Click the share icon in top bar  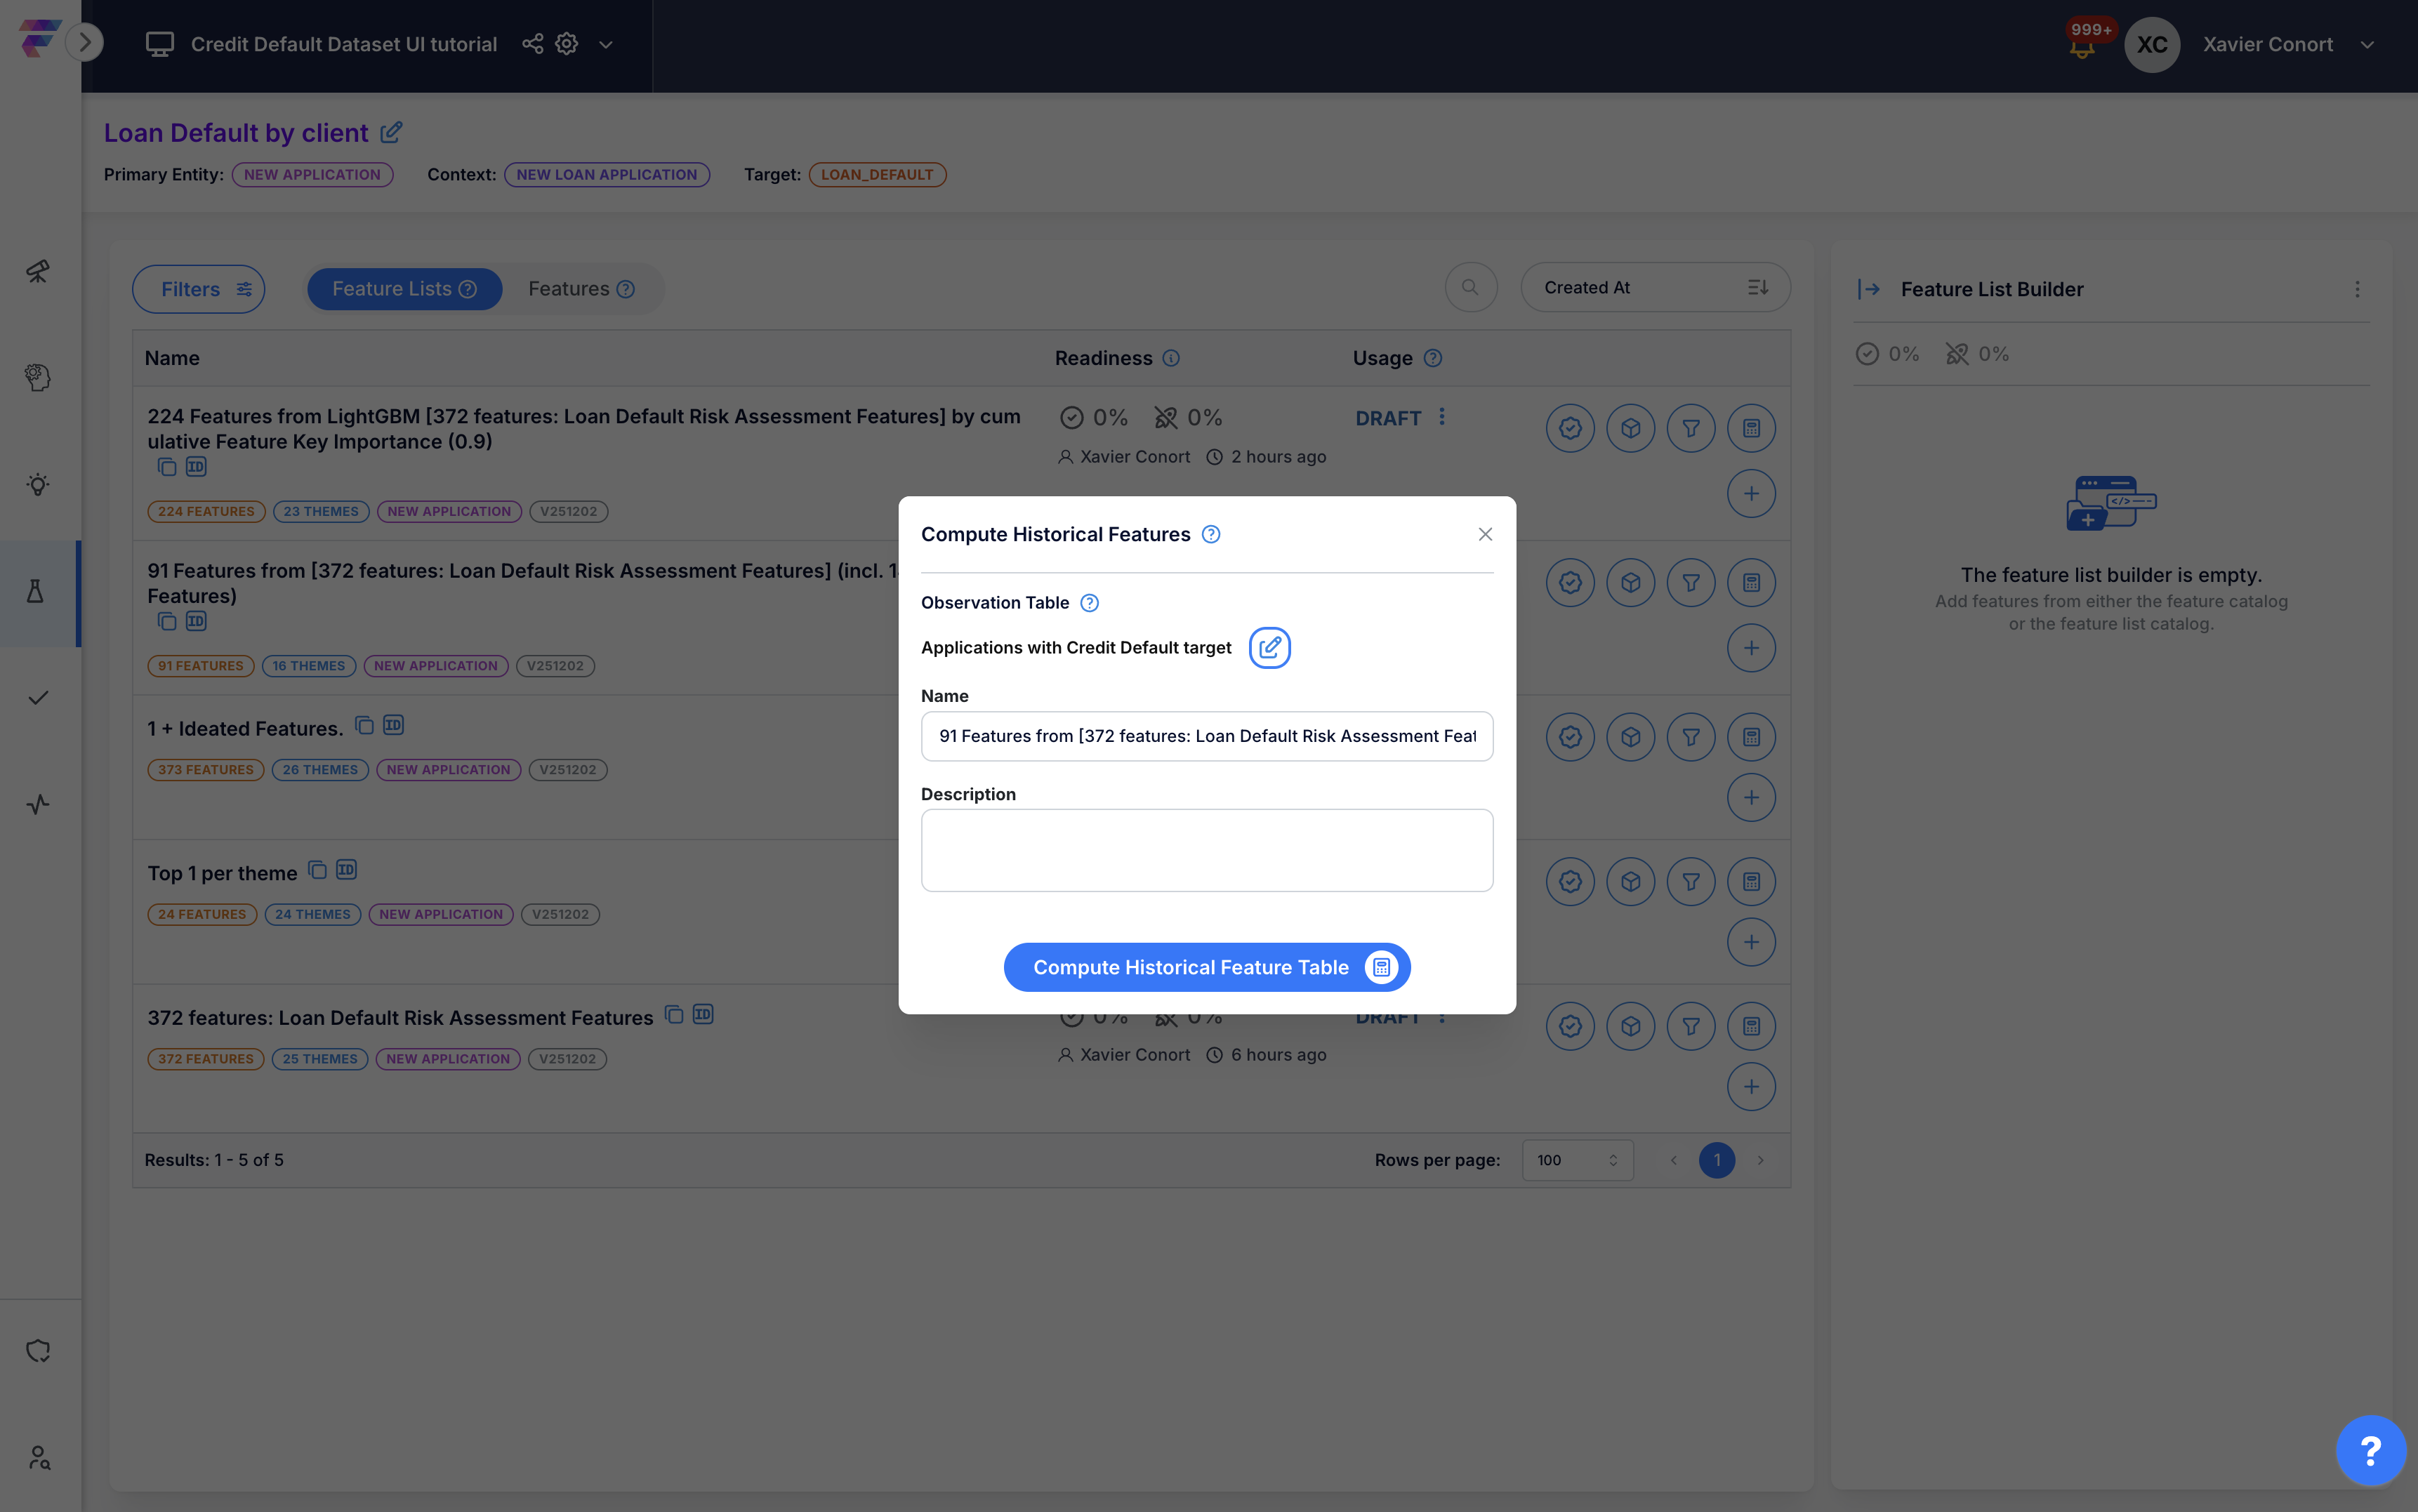click(x=532, y=44)
